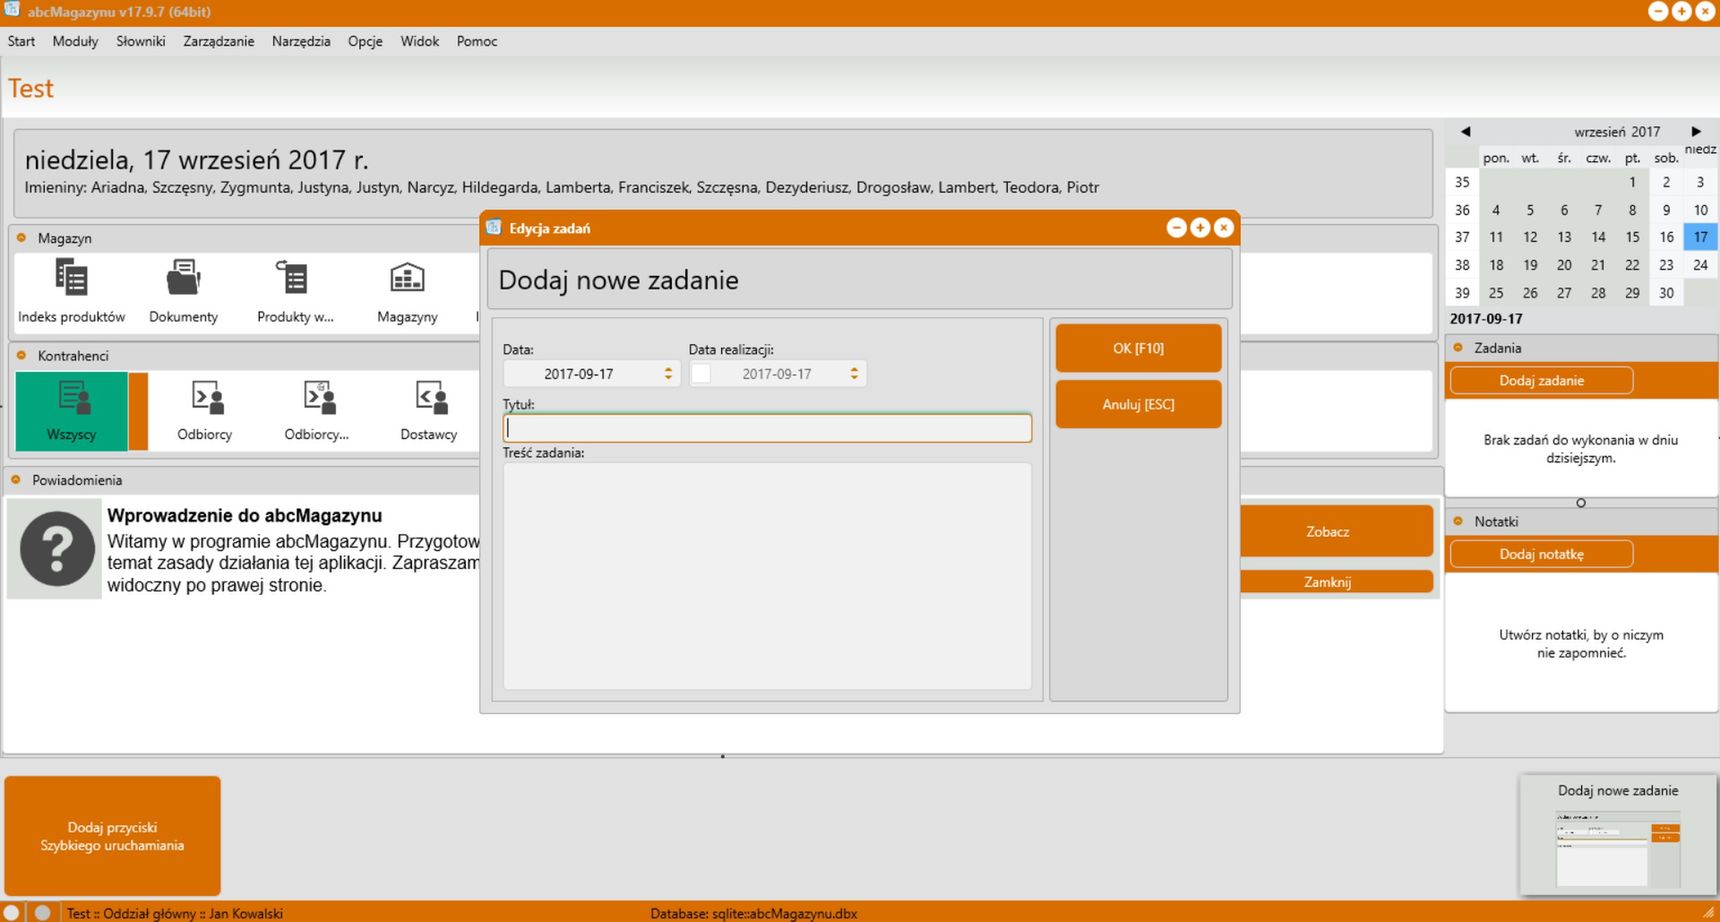Go to next month in calendar
The width and height of the screenshot is (1720, 922).
tap(1696, 132)
